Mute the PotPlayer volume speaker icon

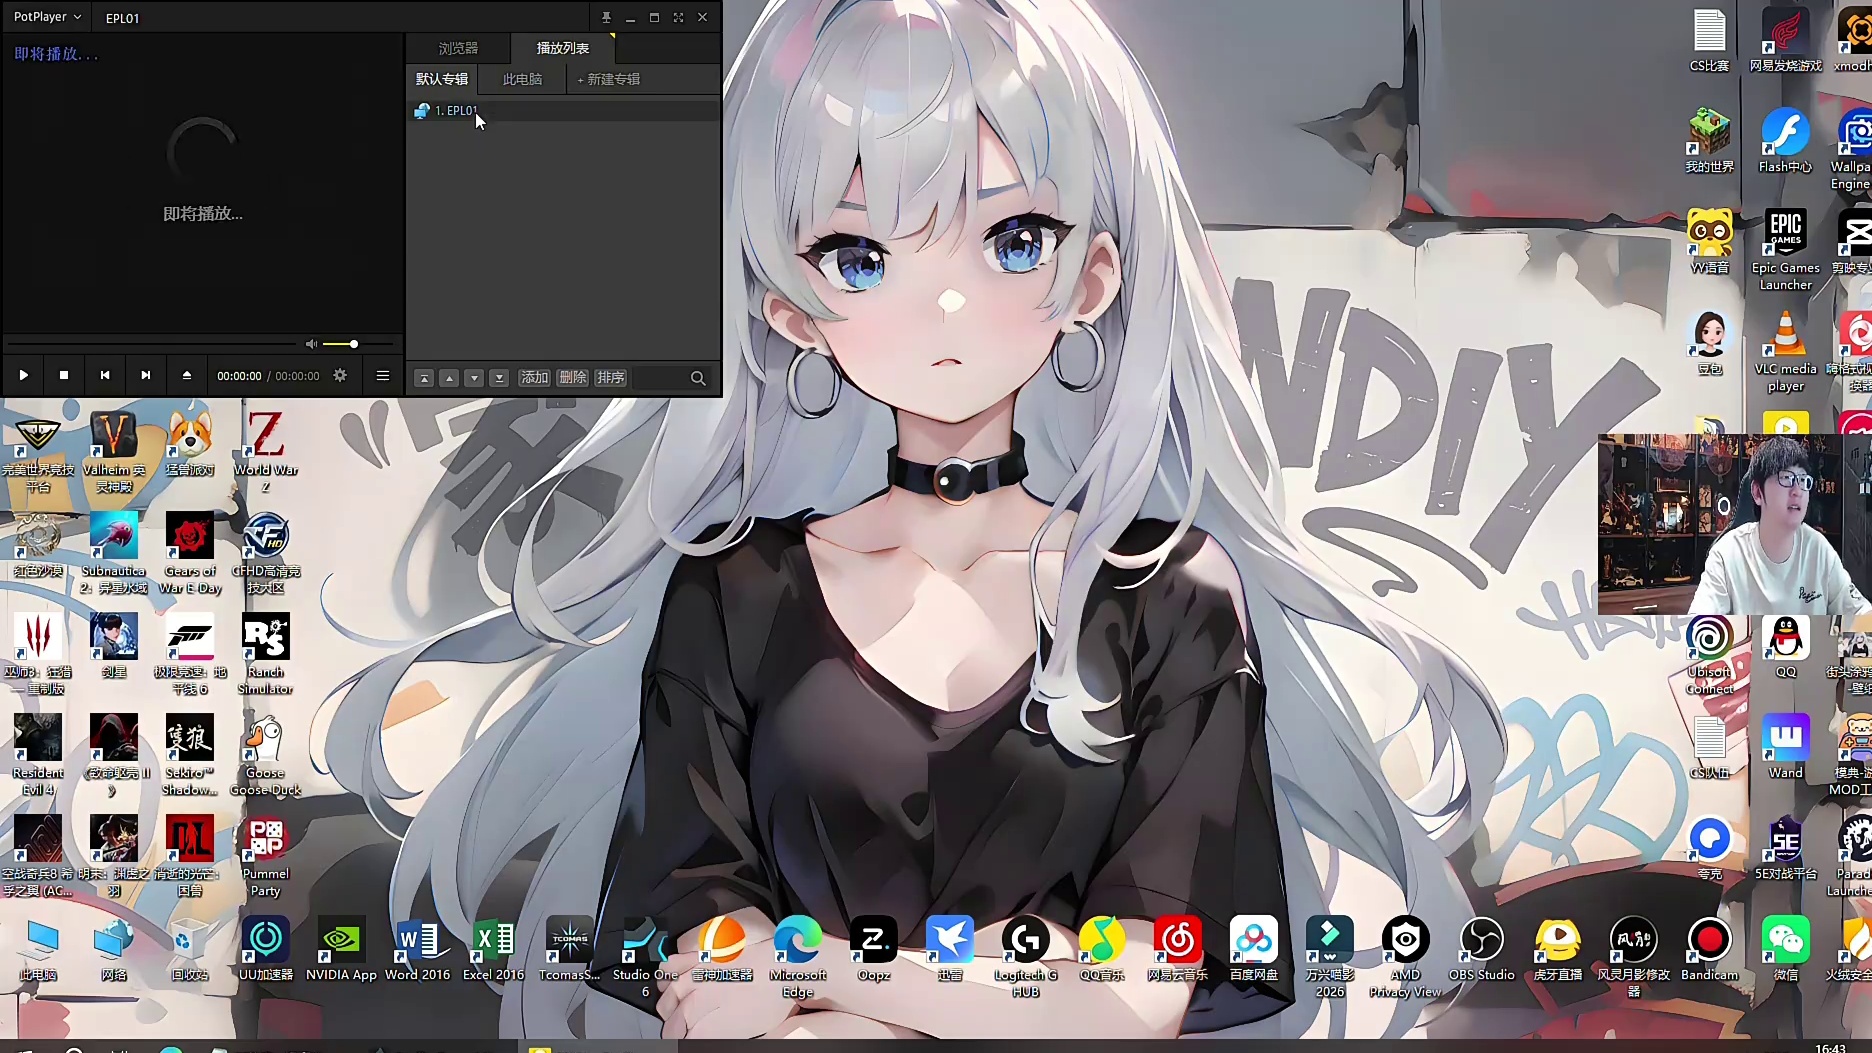point(311,344)
